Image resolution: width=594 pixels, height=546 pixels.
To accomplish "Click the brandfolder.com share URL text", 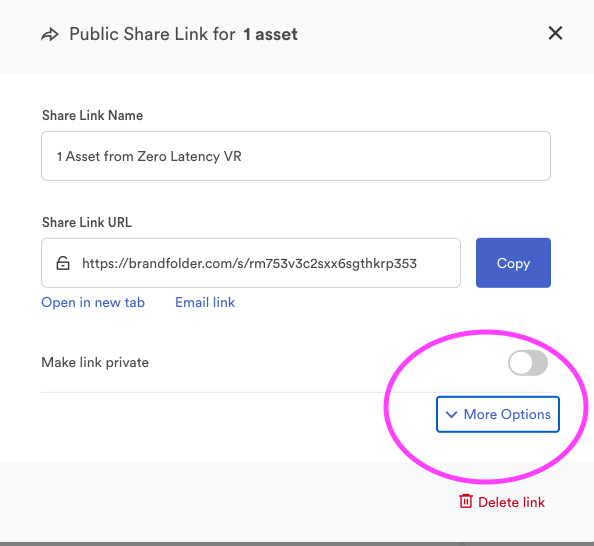I will tap(249, 263).
